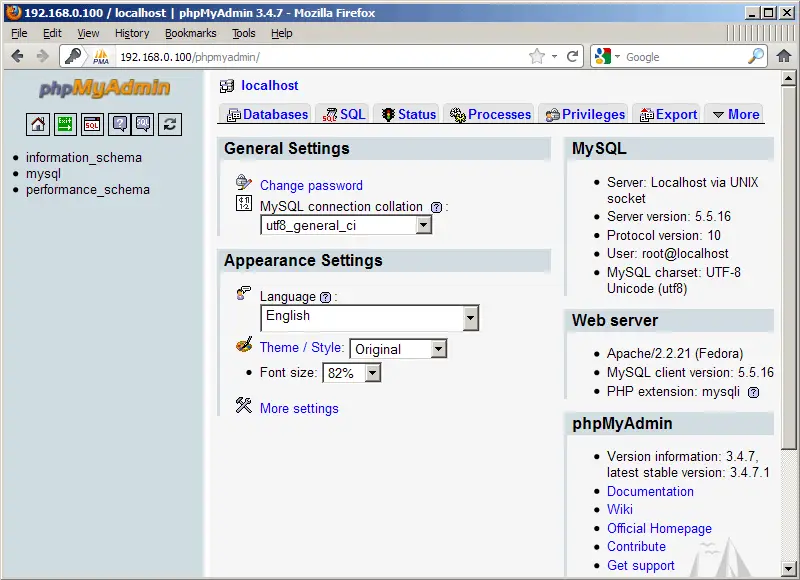
Task: Click the help icon next to PHP extension
Action: 753,392
